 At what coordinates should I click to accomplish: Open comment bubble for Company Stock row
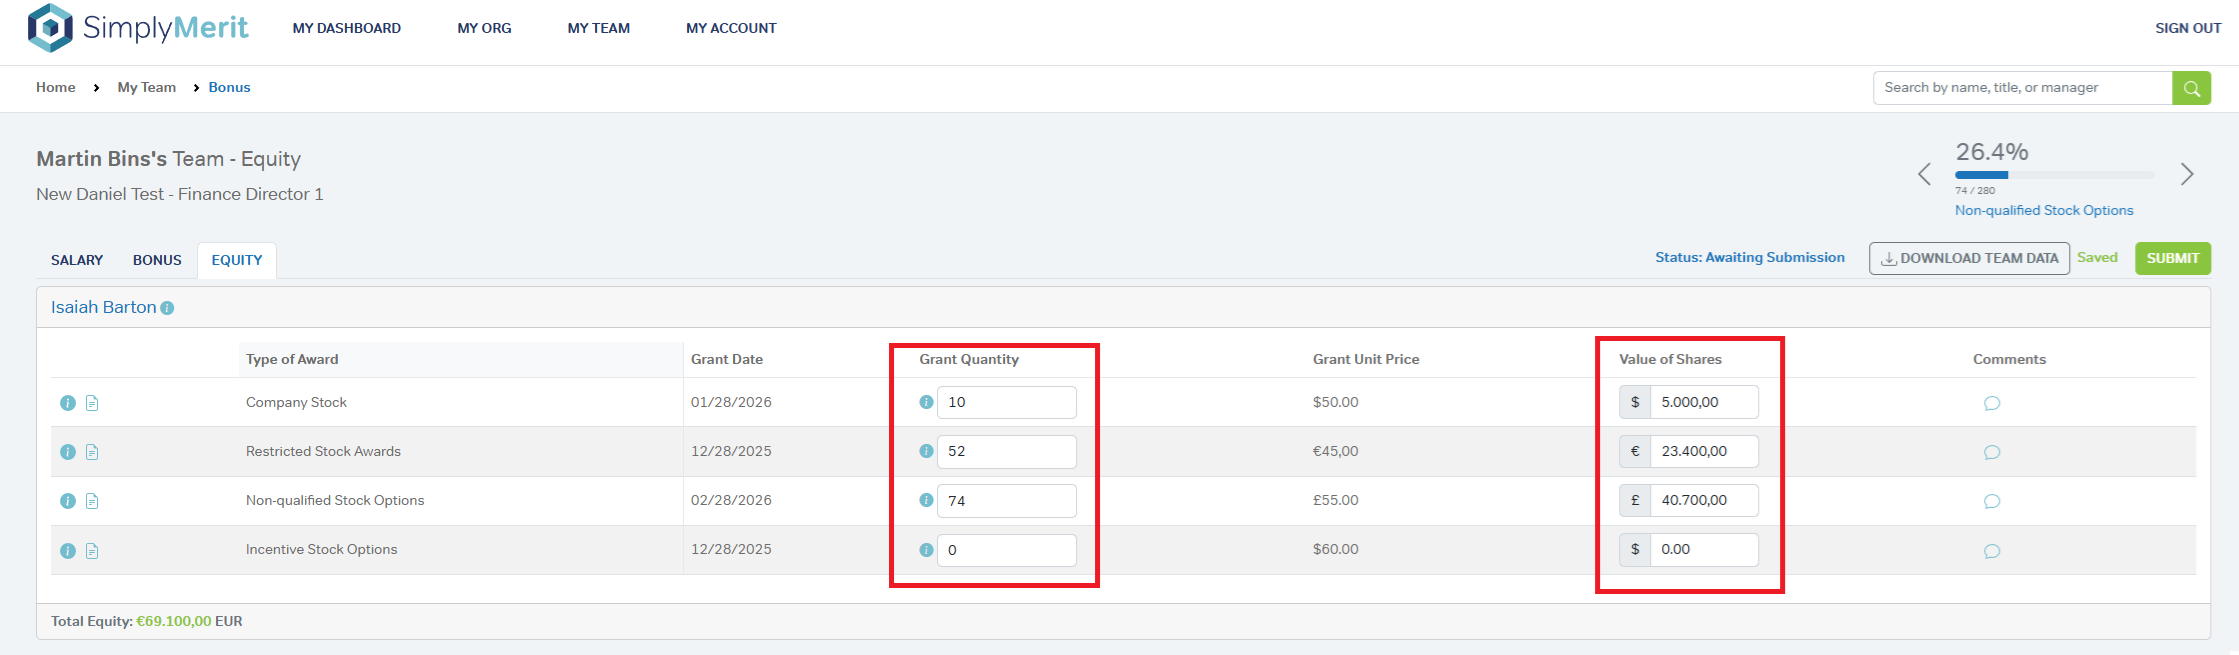[x=1991, y=403]
